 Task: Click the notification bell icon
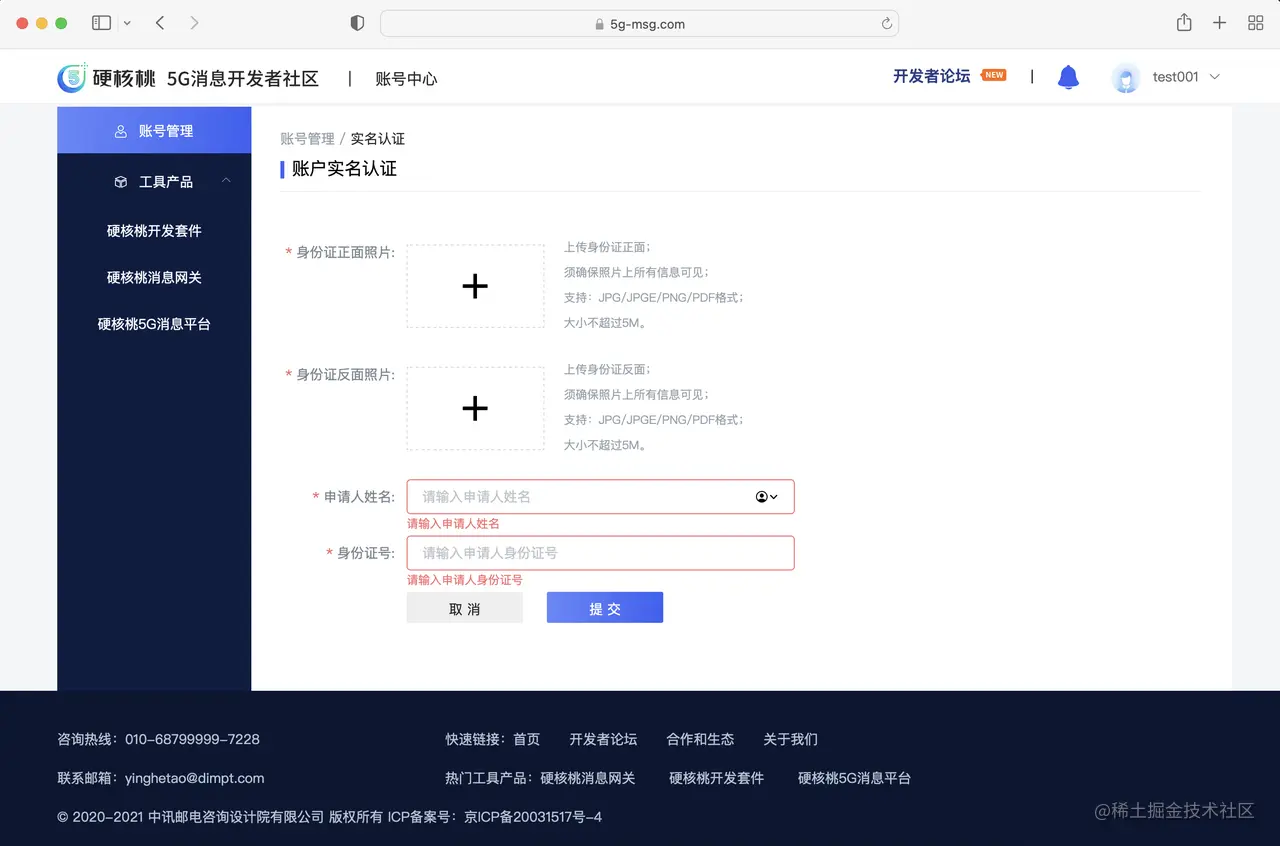[x=1068, y=77]
